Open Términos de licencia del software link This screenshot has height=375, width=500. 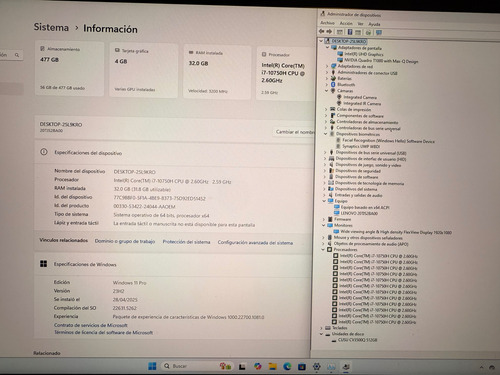point(103,332)
